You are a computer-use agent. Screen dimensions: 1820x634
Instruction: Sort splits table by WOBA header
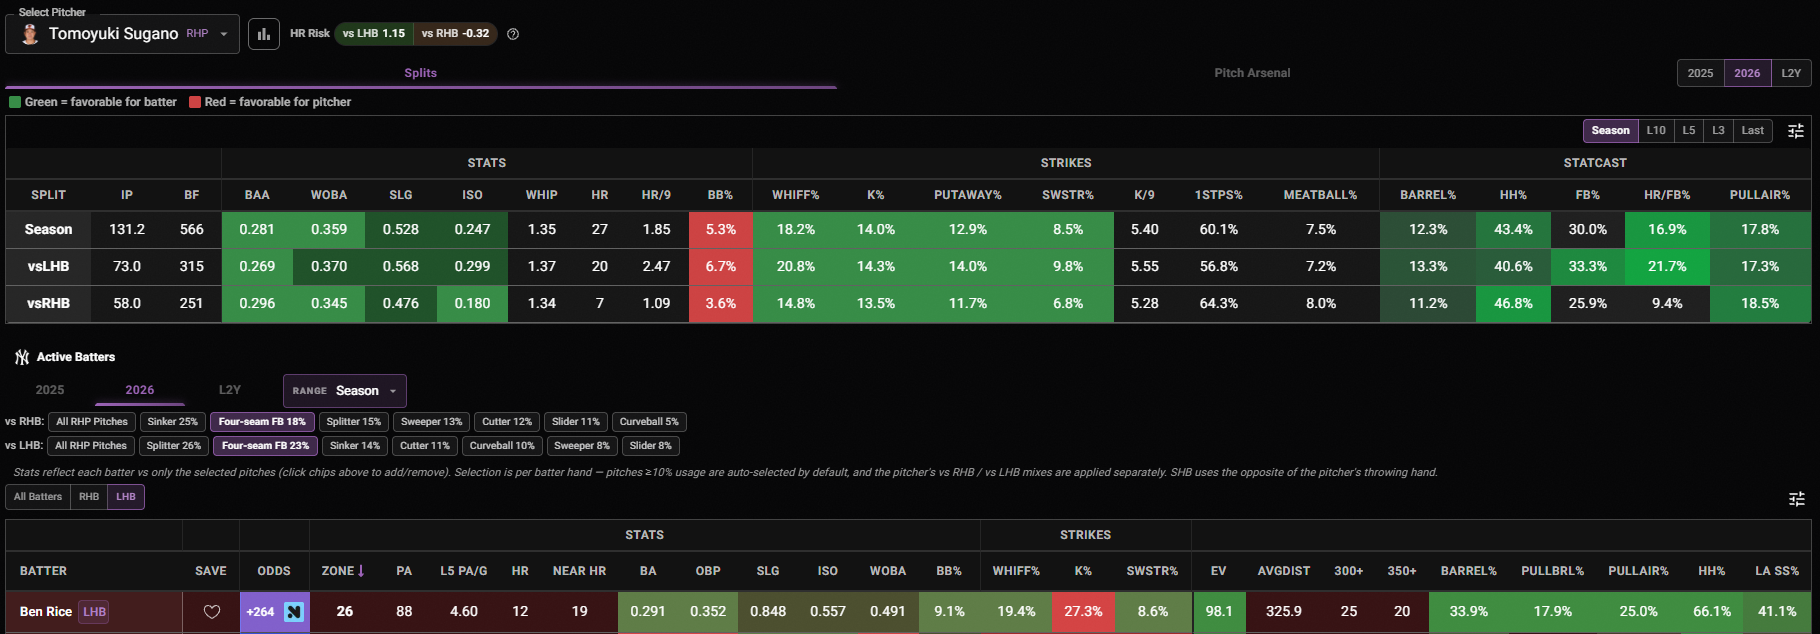pyautogui.click(x=329, y=195)
